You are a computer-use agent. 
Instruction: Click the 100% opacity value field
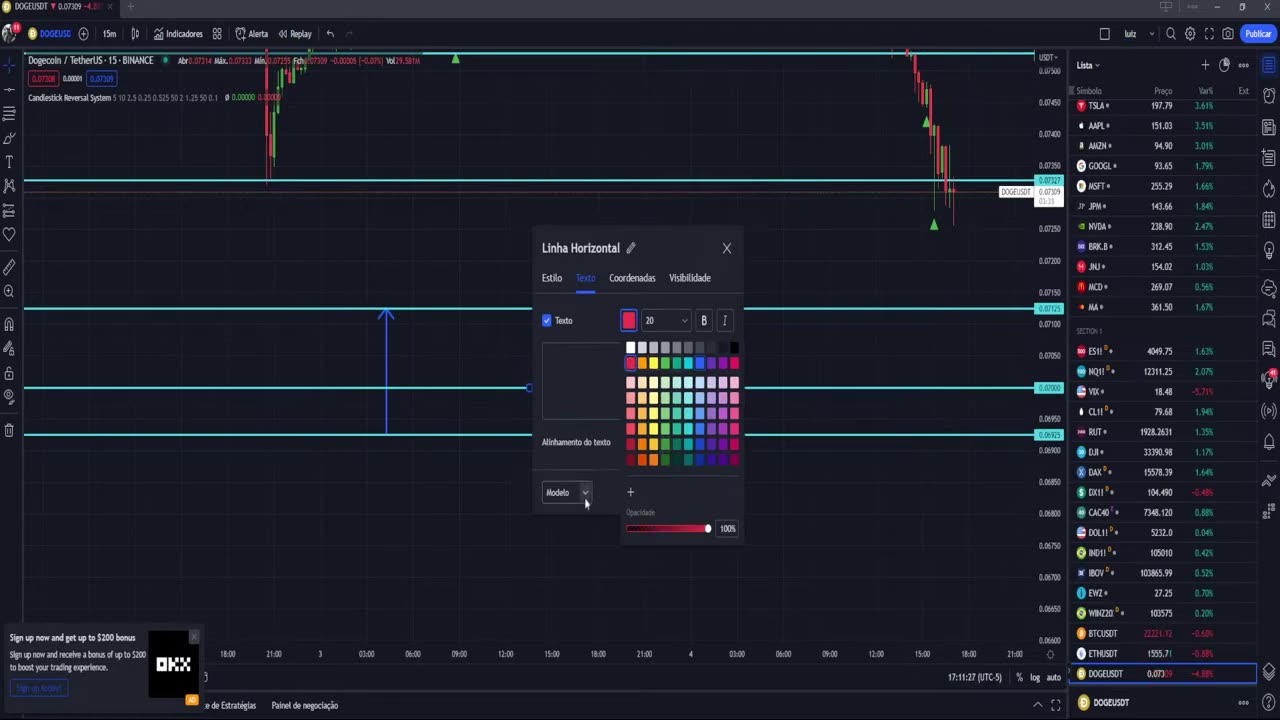click(727, 528)
